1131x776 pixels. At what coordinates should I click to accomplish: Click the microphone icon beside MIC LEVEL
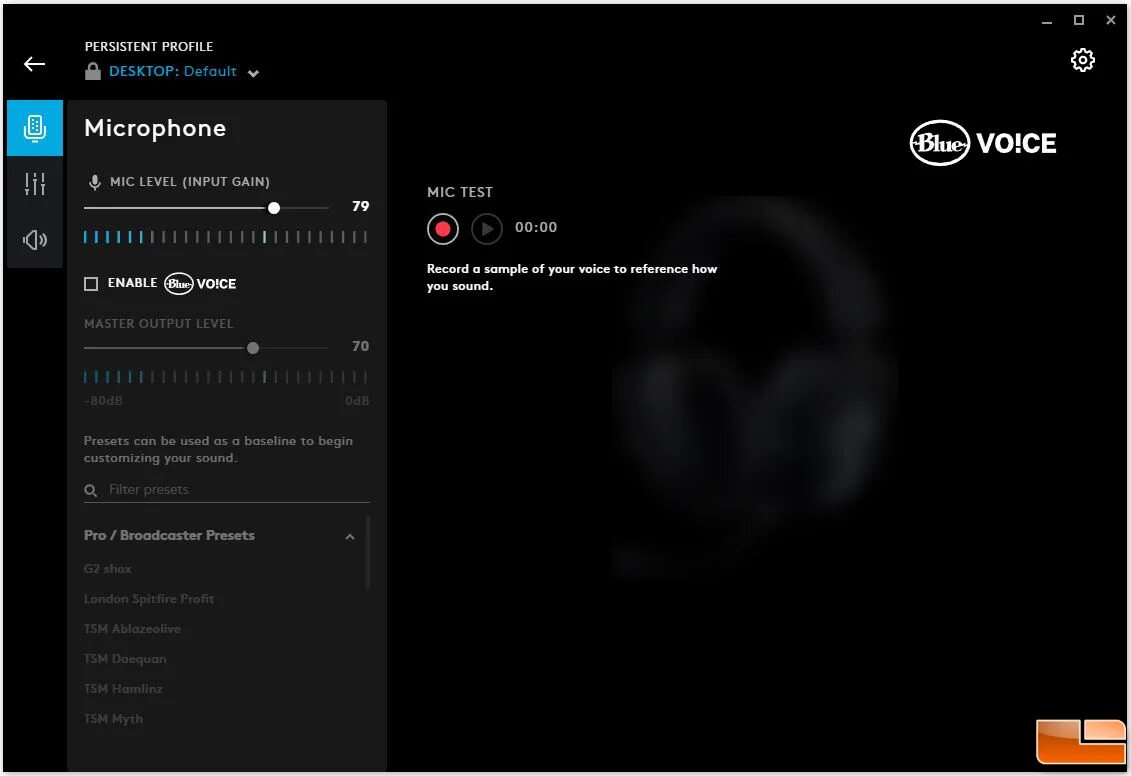94,182
